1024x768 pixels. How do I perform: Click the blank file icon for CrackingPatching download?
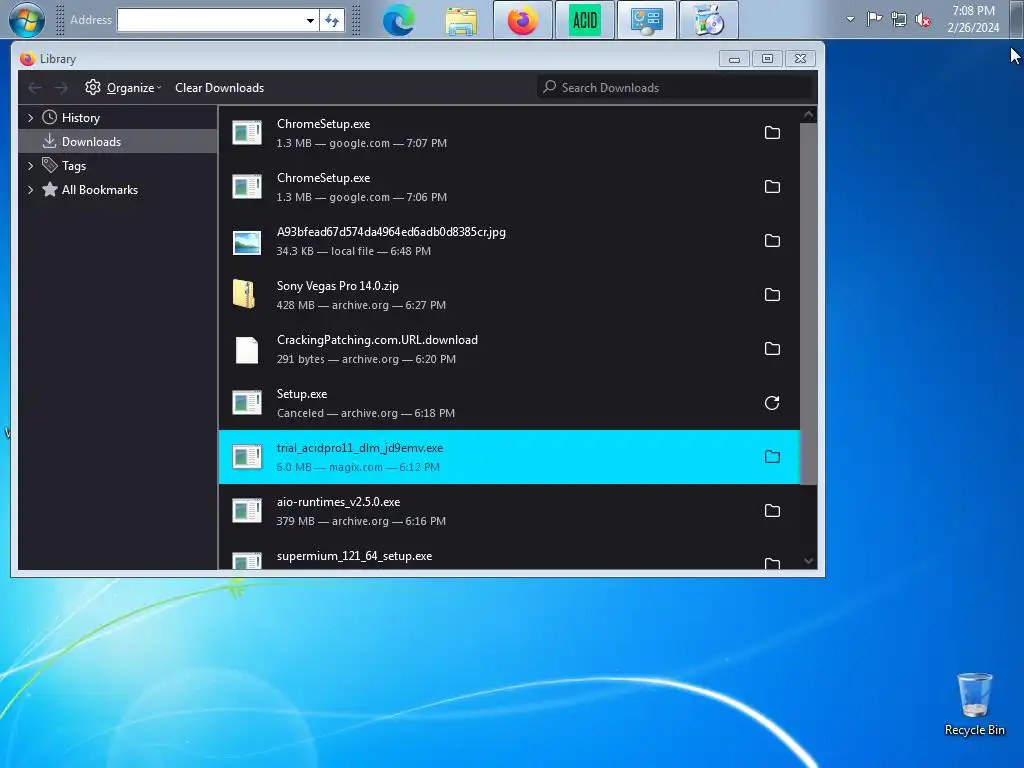(247, 350)
